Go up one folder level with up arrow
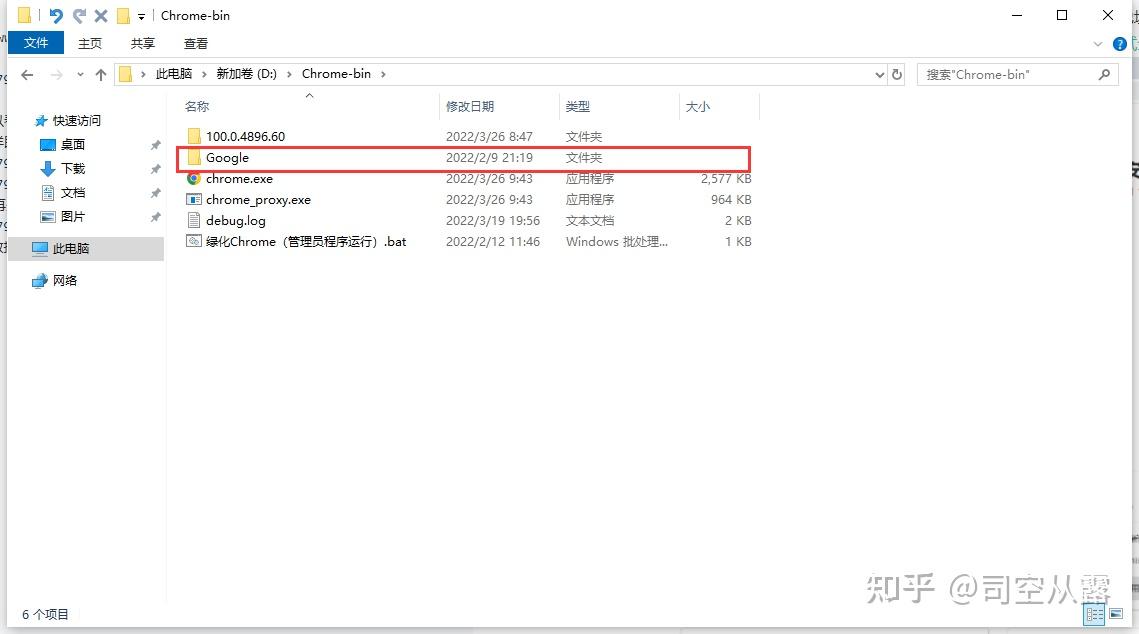 tap(101, 74)
